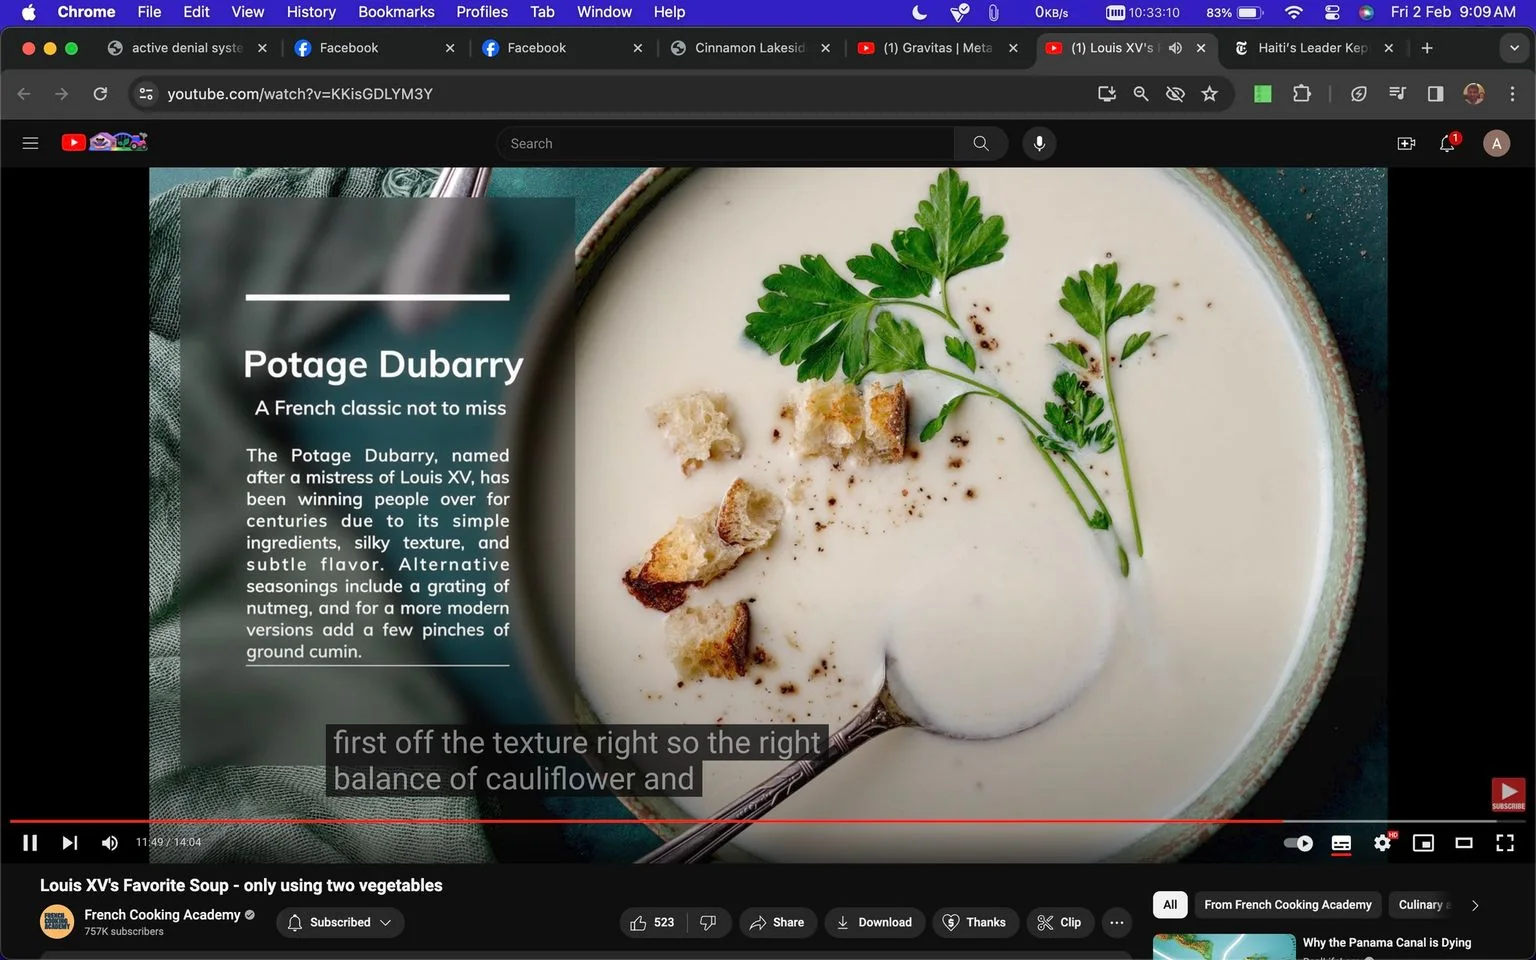The width and height of the screenshot is (1536, 960).
Task: Open more actions three-dot menu
Action: click(1117, 922)
